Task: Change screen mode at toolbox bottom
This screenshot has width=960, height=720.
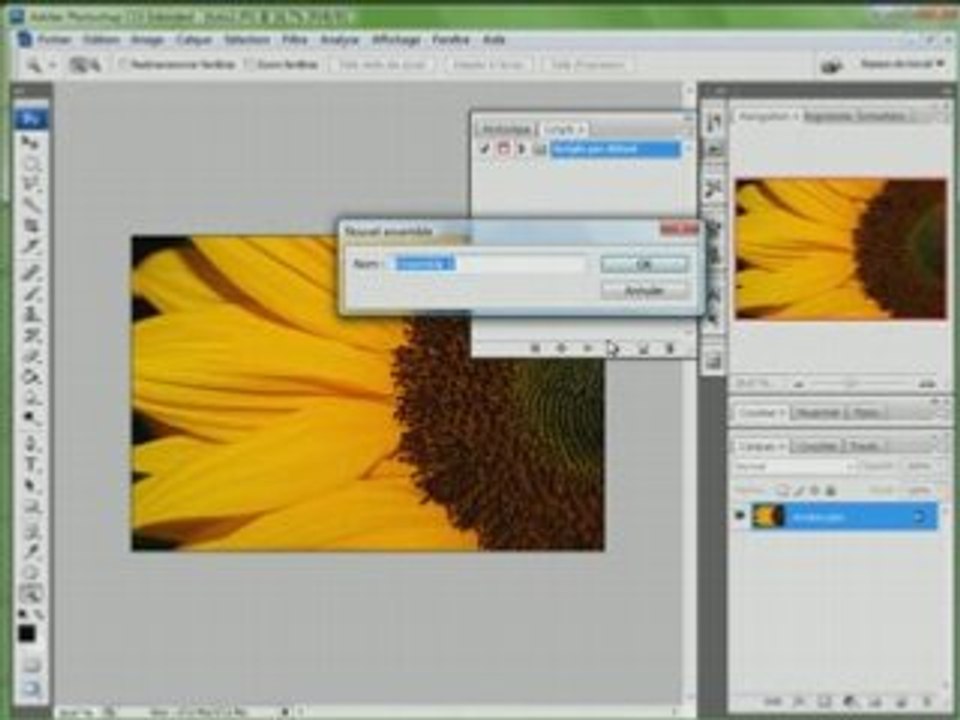Action: (x=29, y=688)
